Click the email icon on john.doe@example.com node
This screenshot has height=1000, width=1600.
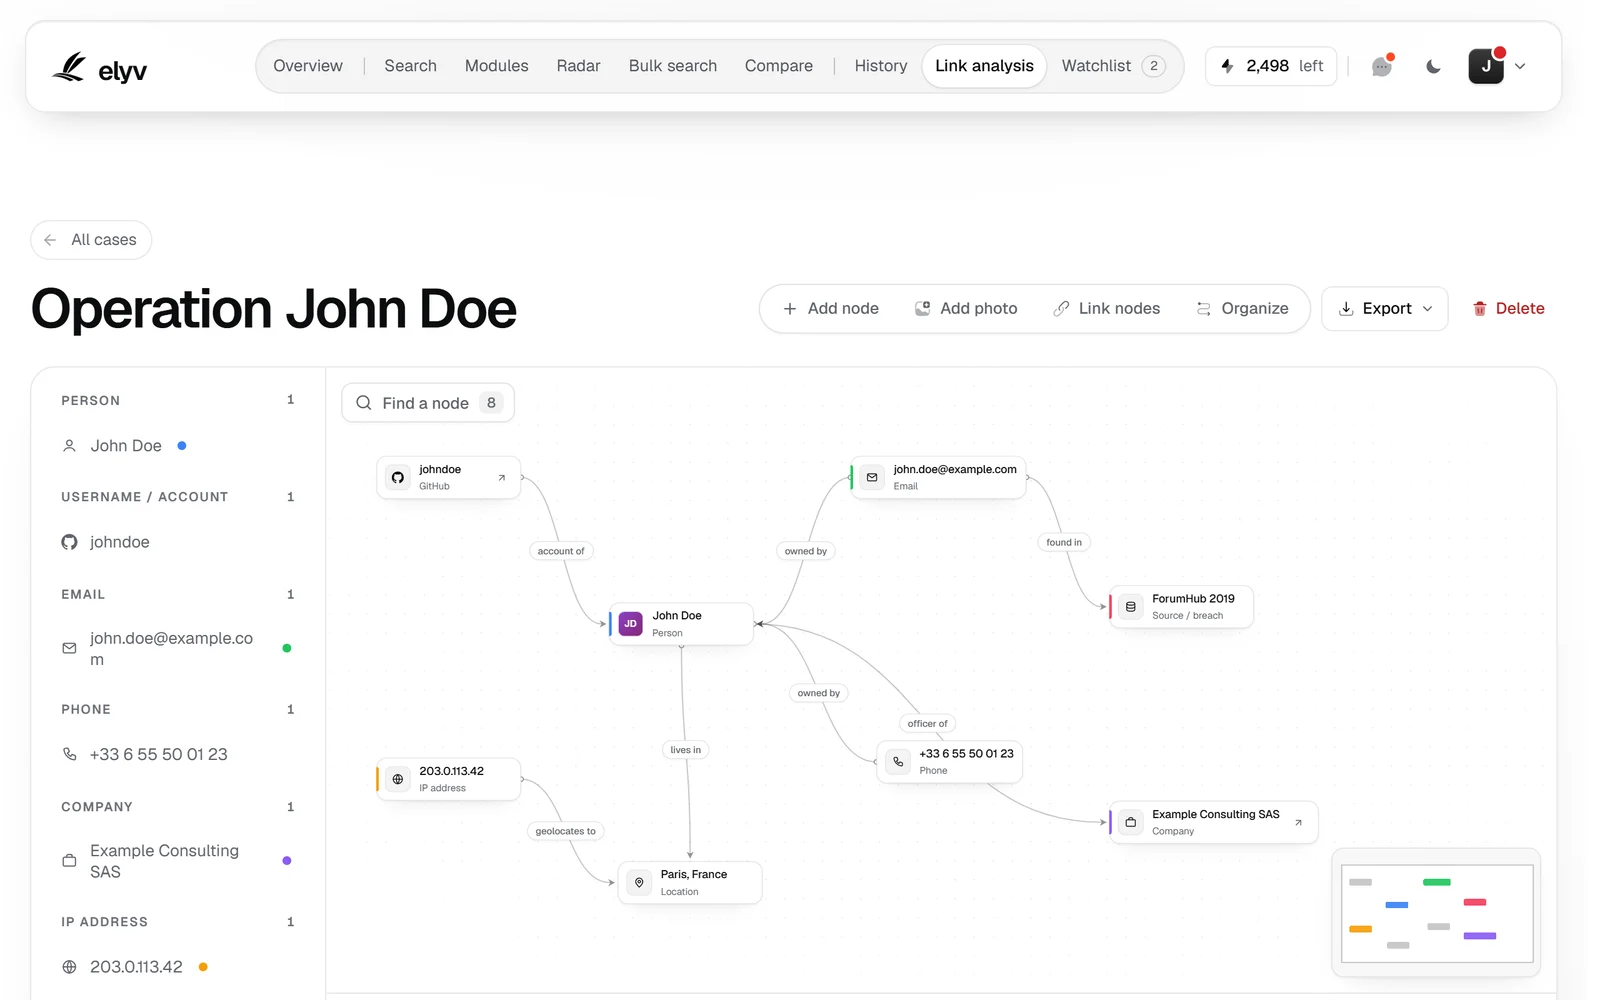872,478
